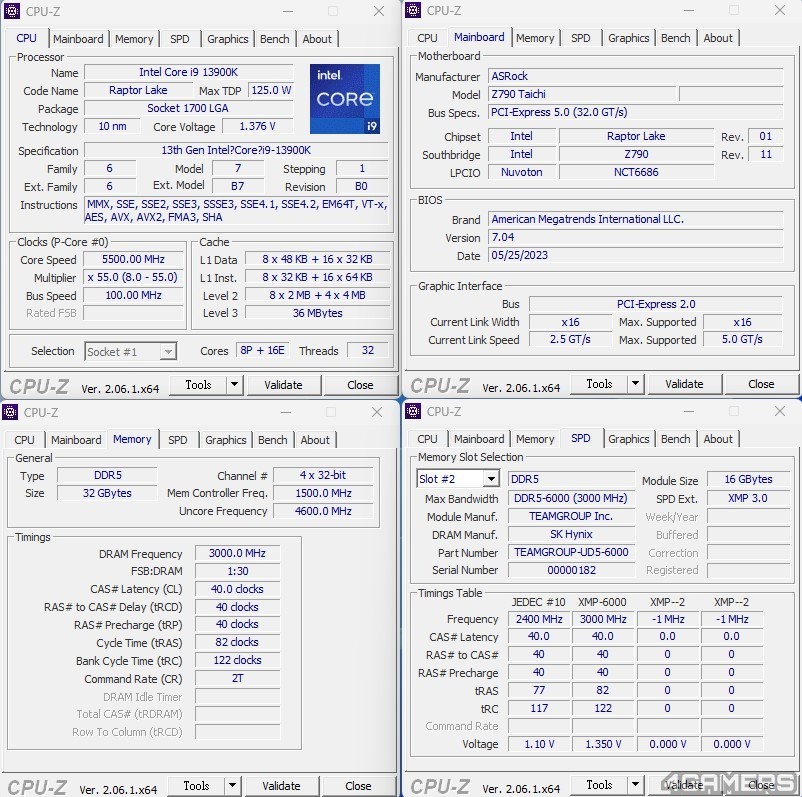Select SPD tab in the Processor window
This screenshot has height=797, width=802.
pyautogui.click(x=180, y=39)
